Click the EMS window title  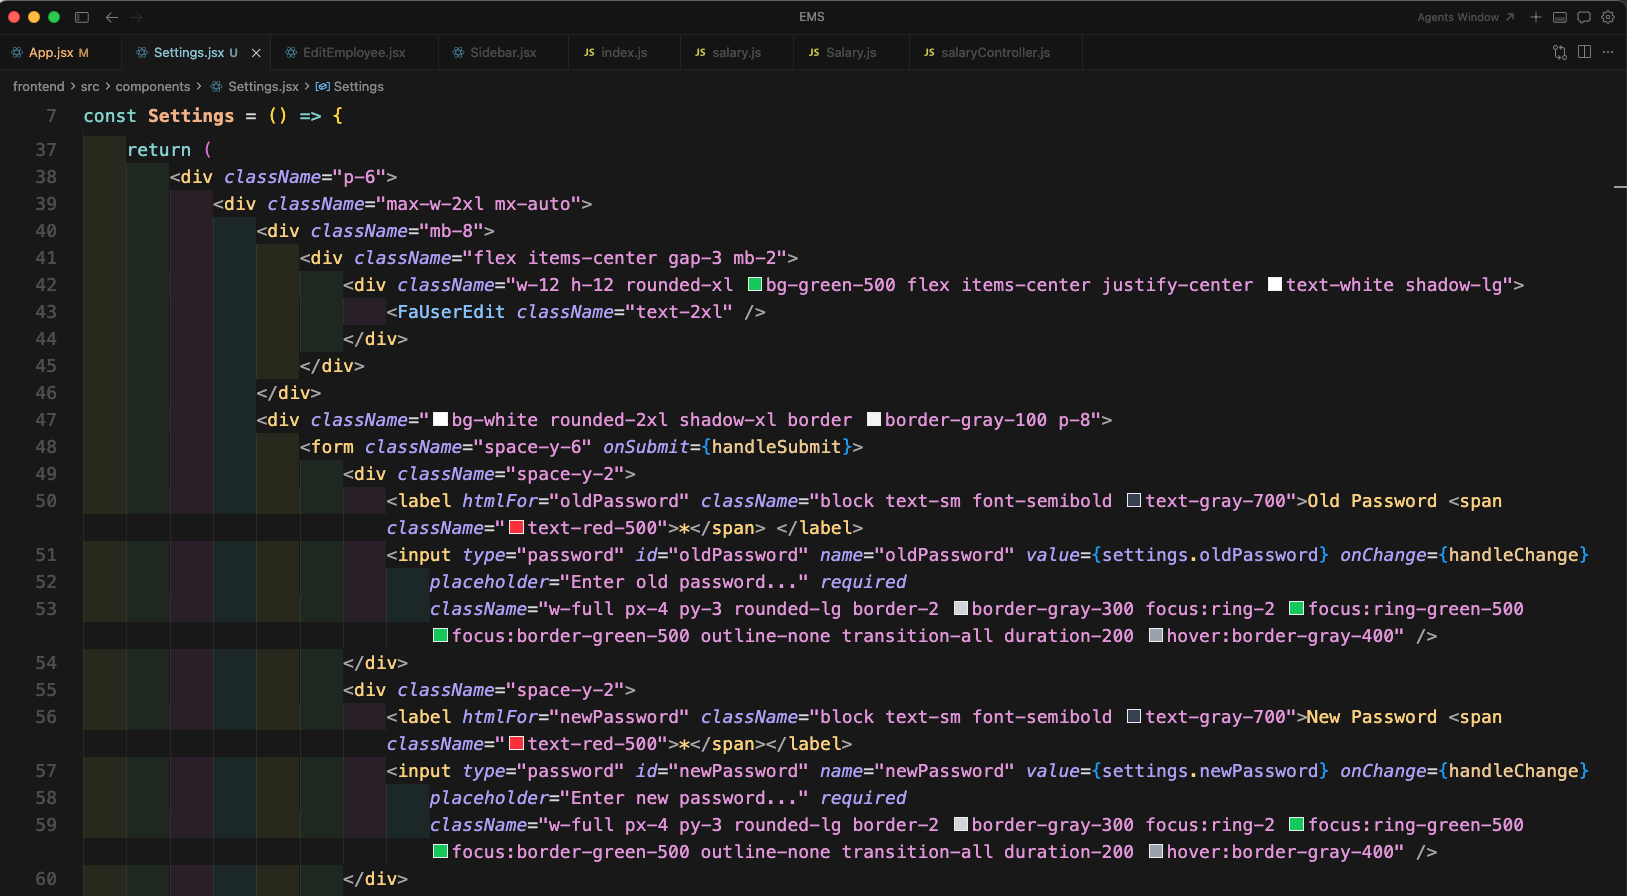point(812,17)
